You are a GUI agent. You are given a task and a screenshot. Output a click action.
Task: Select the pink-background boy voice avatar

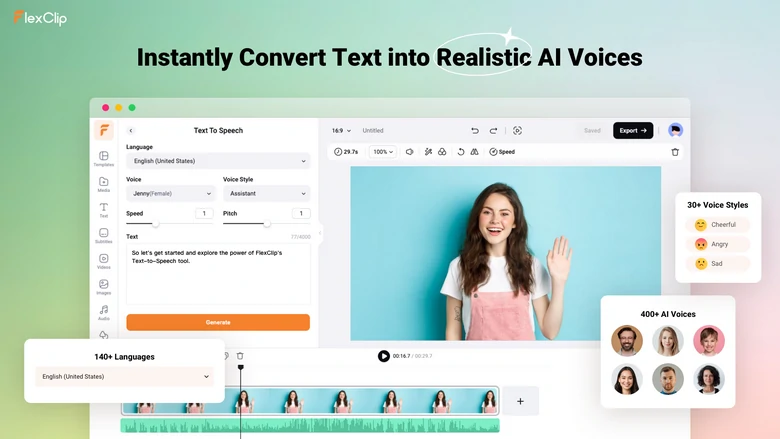click(x=709, y=341)
